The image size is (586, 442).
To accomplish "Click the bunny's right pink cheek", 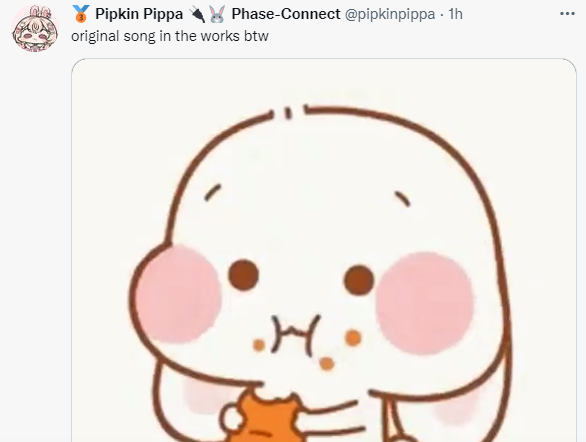I will click(x=425, y=303).
